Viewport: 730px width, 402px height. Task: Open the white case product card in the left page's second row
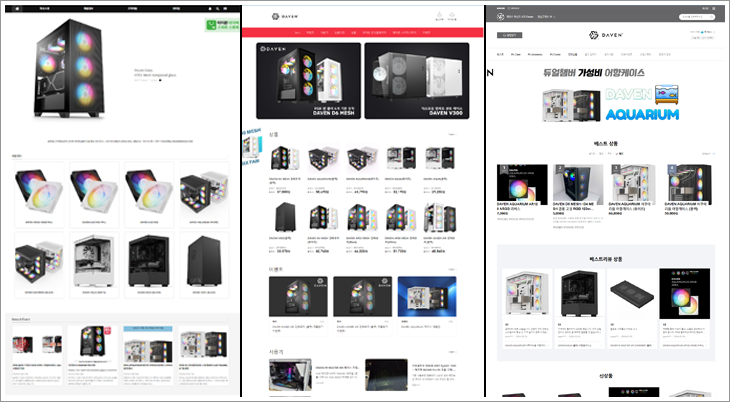click(x=94, y=265)
